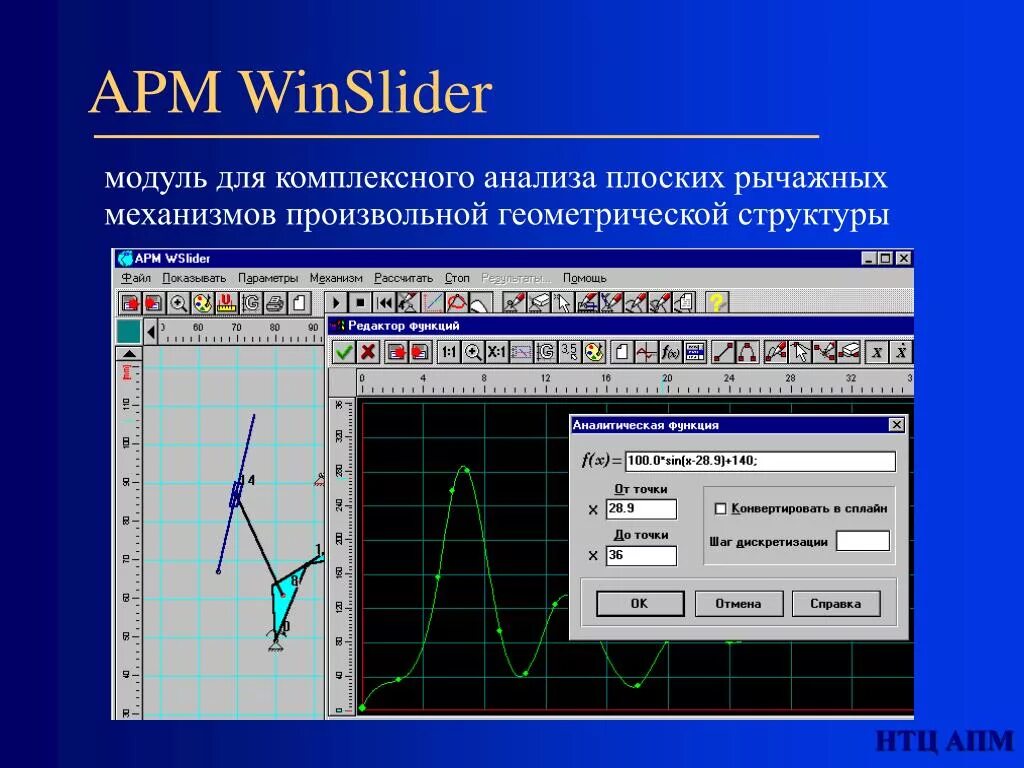Click the OK button
Image resolution: width=1024 pixels, height=768 pixels.
point(640,604)
